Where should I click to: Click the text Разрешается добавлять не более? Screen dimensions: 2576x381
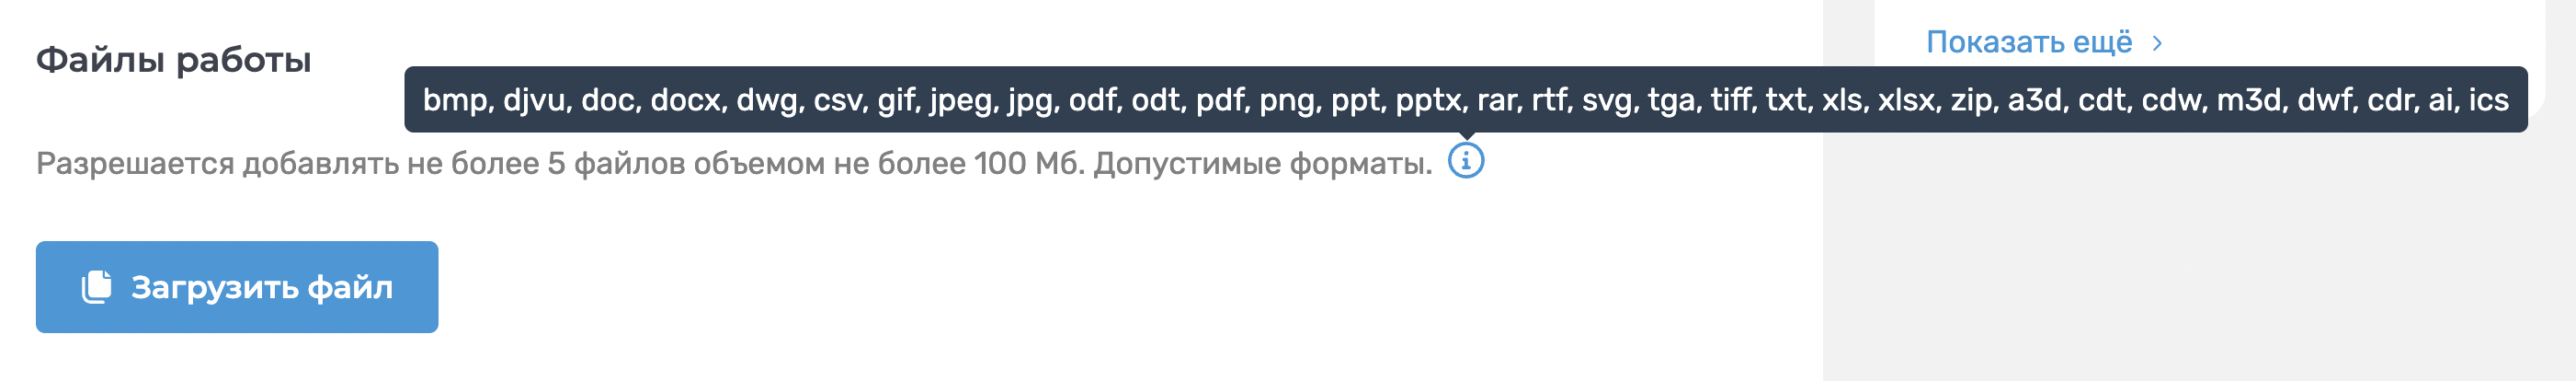[x=287, y=163]
